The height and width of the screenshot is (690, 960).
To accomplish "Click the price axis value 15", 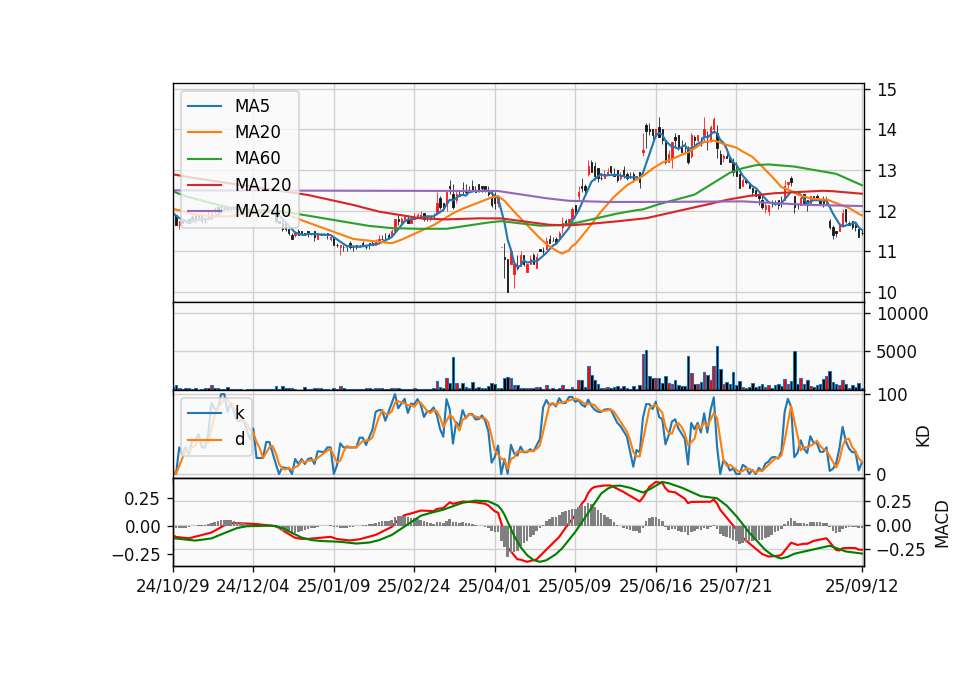I will (x=887, y=90).
